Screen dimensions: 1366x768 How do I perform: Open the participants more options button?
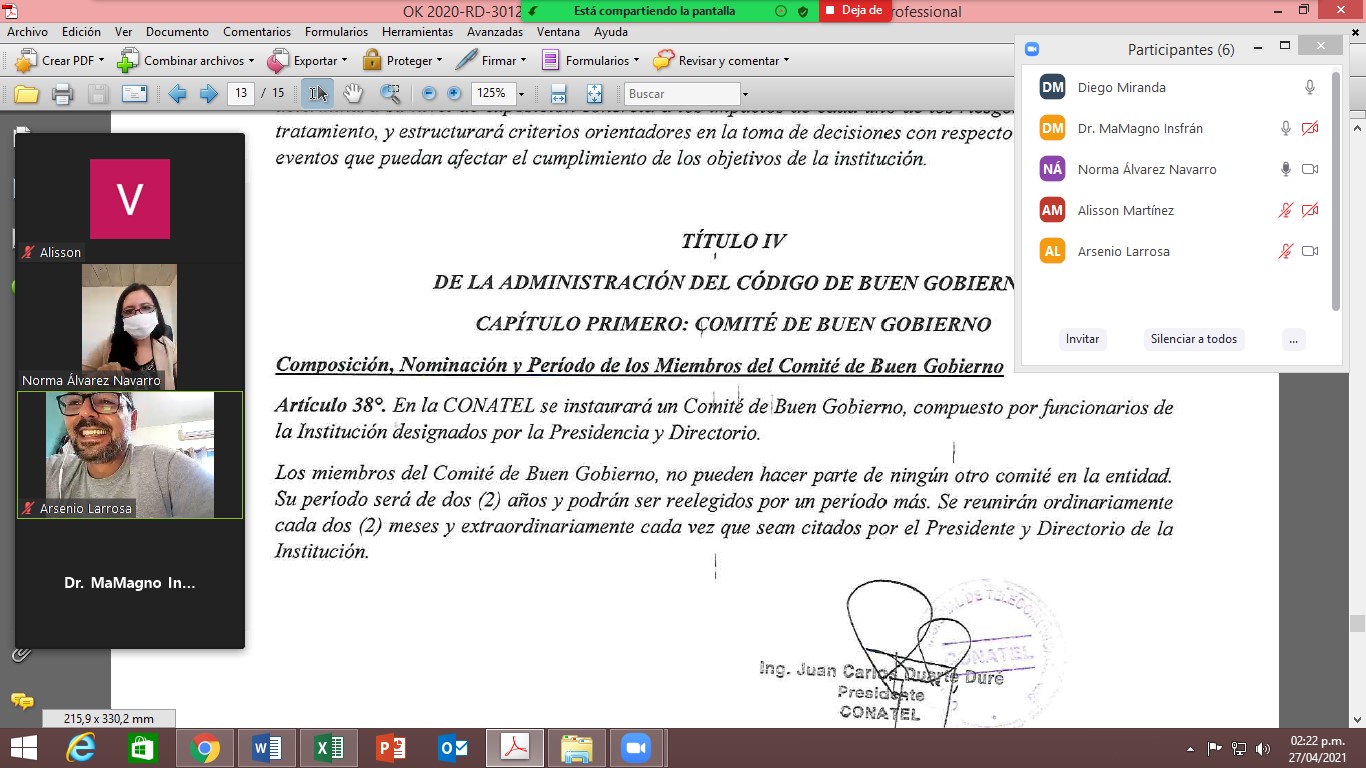(x=1293, y=339)
